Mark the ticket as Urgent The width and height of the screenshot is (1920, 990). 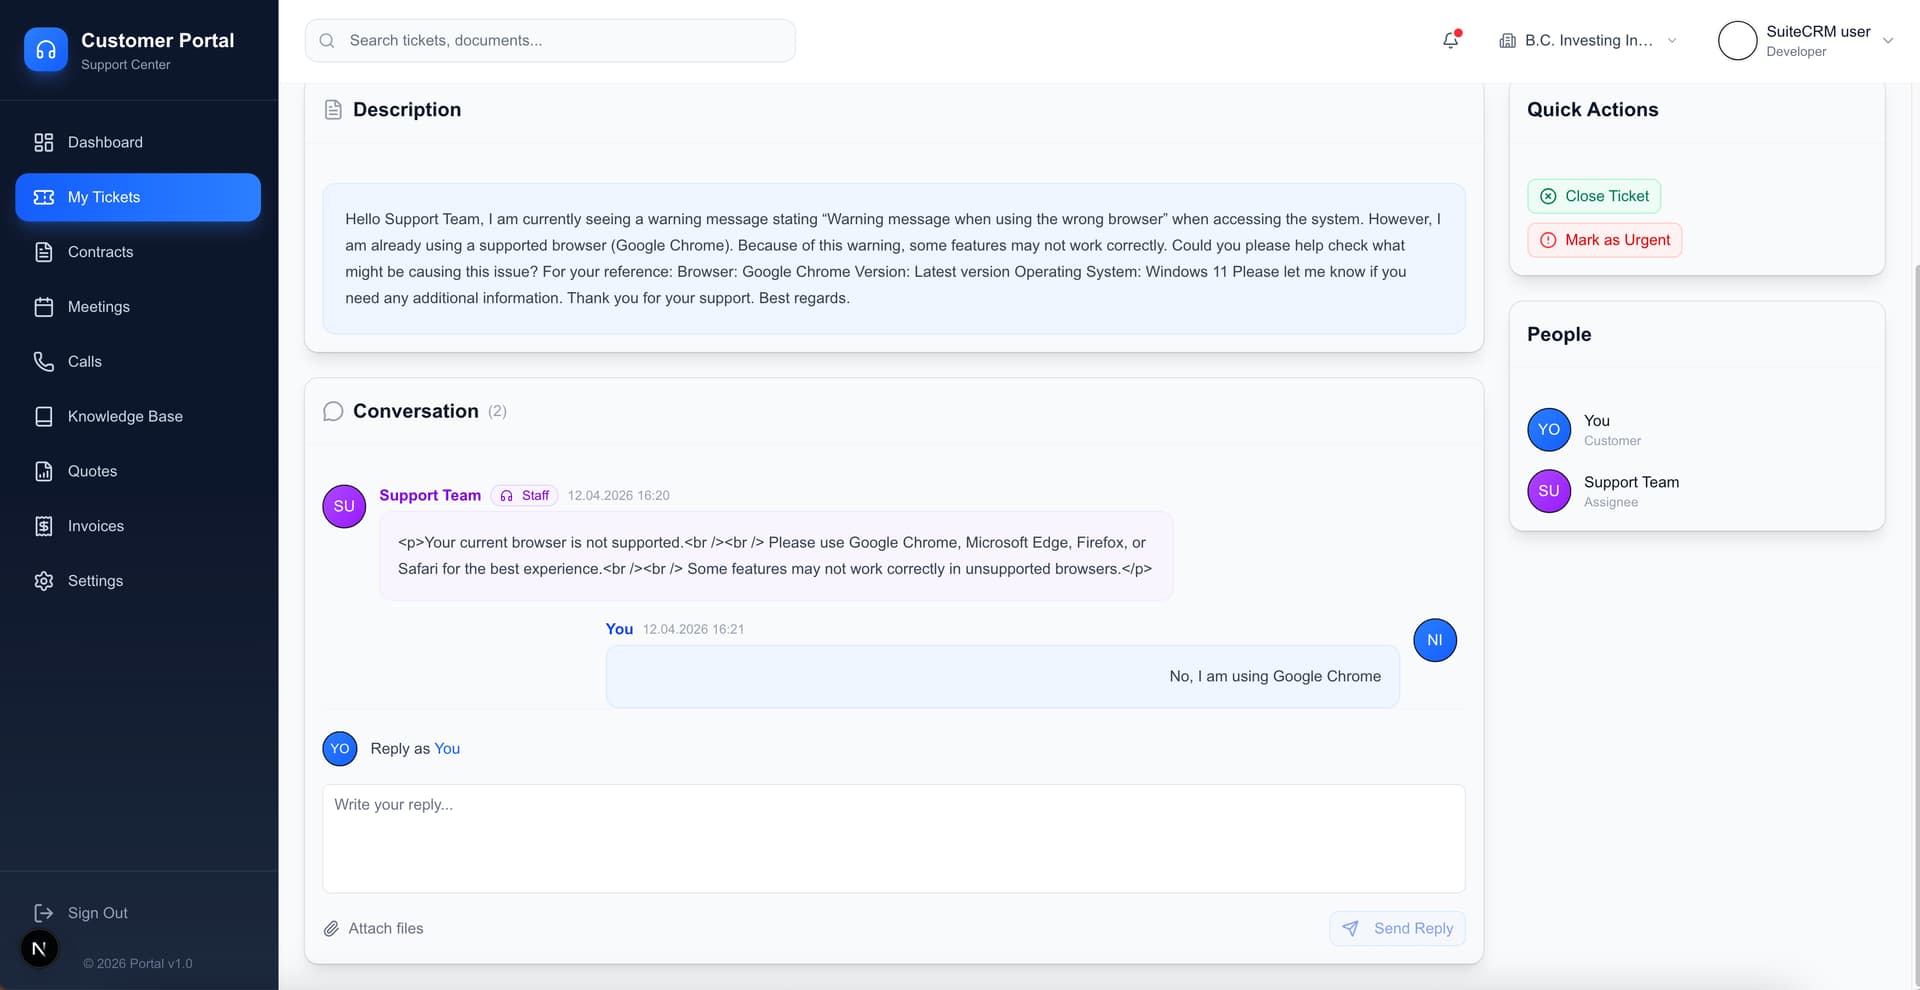tap(1604, 240)
